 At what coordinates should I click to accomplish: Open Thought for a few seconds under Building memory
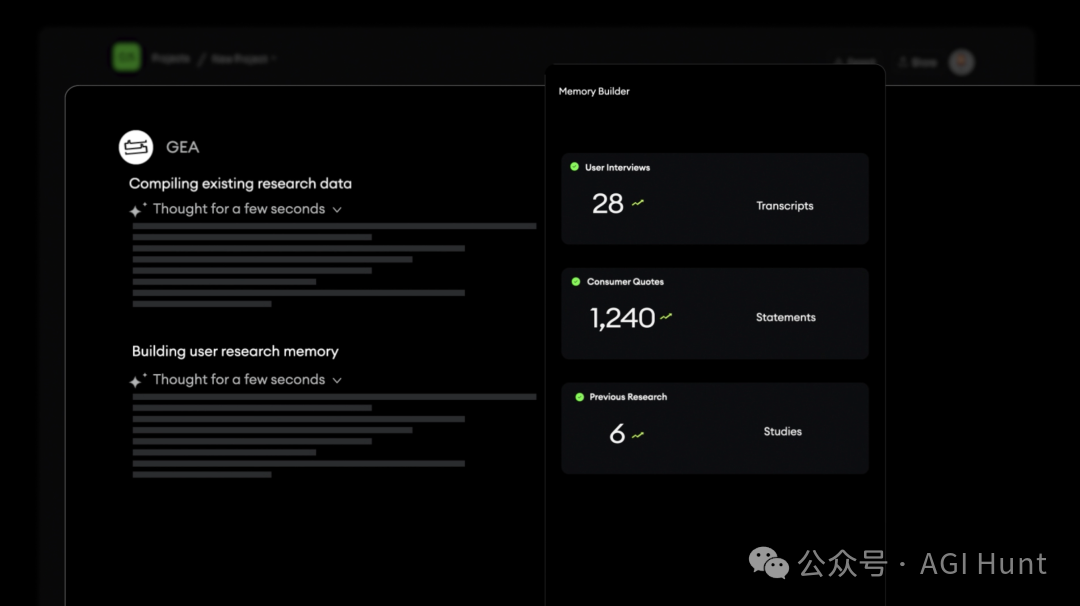[238, 379]
